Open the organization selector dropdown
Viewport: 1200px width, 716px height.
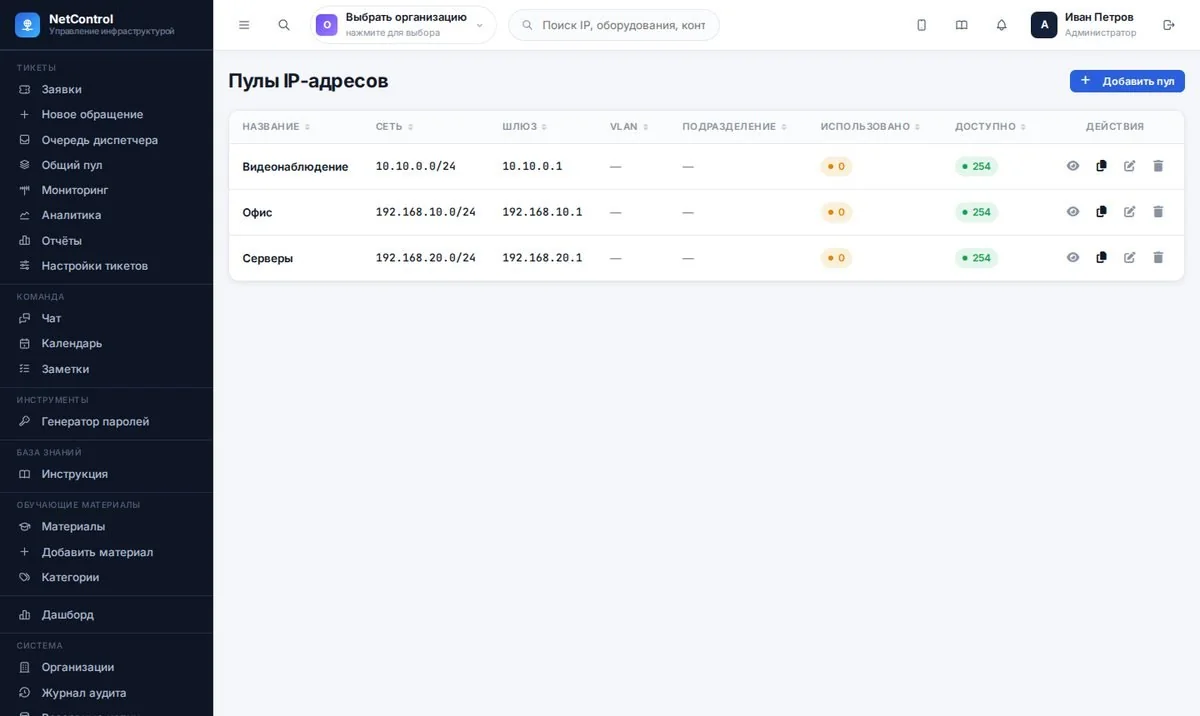403,25
